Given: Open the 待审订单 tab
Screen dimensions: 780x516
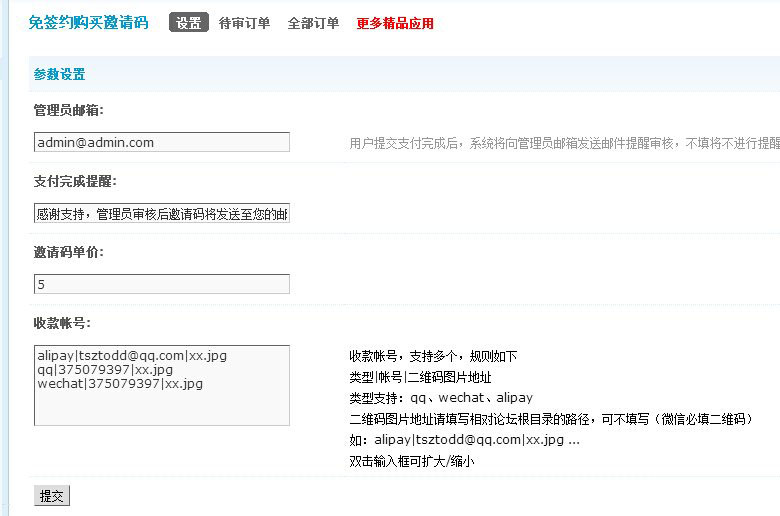Looking at the screenshot, I should 244,23.
